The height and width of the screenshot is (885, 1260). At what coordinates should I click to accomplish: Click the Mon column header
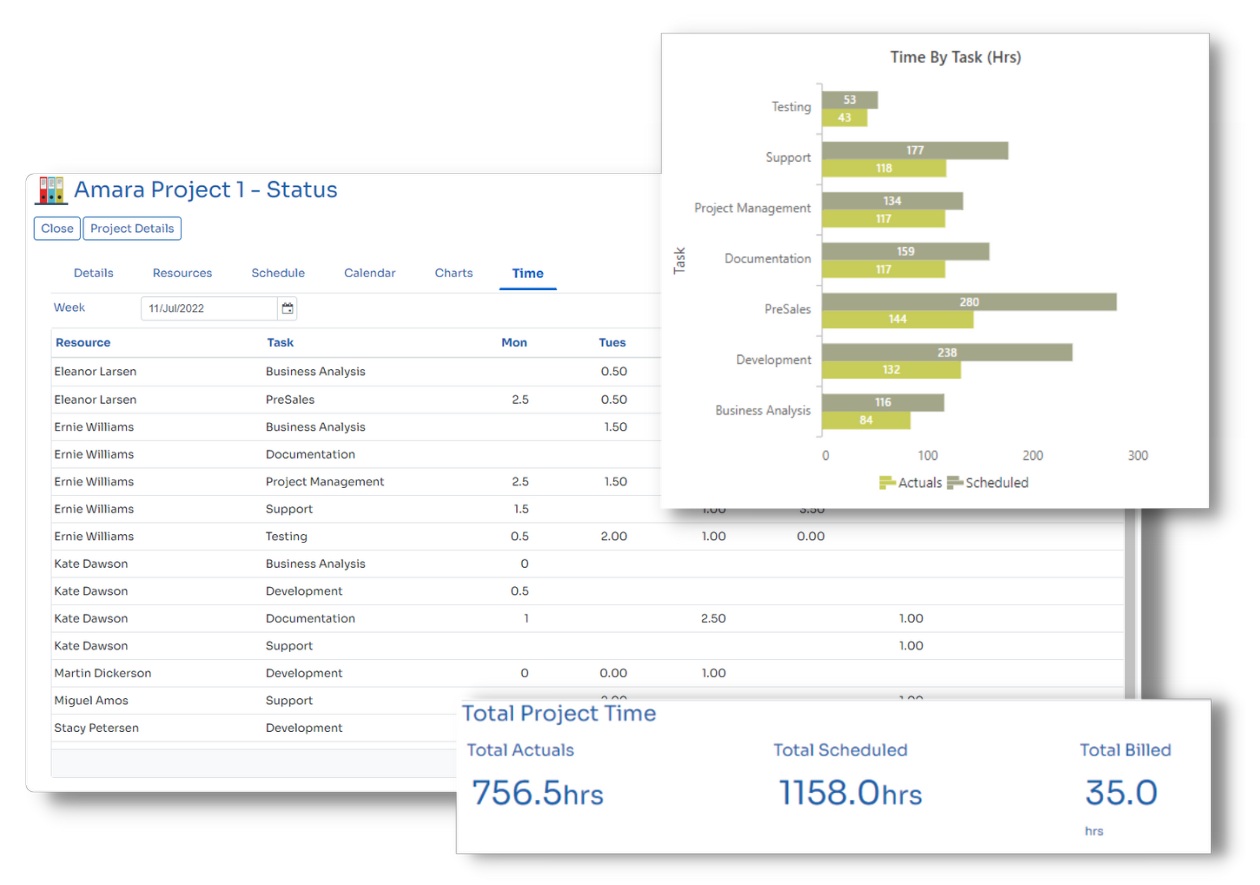pyautogui.click(x=514, y=342)
